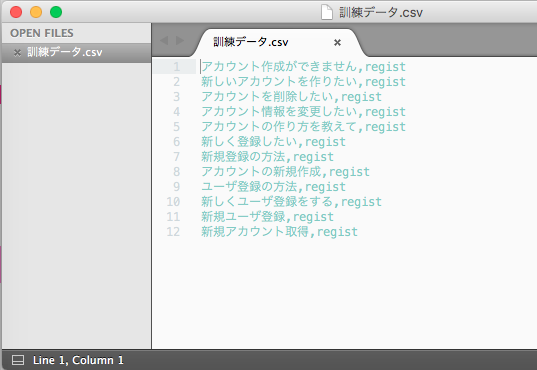Click the OPEN FILES sidebar header
Image resolution: width=537 pixels, height=370 pixels.
pos(42,33)
